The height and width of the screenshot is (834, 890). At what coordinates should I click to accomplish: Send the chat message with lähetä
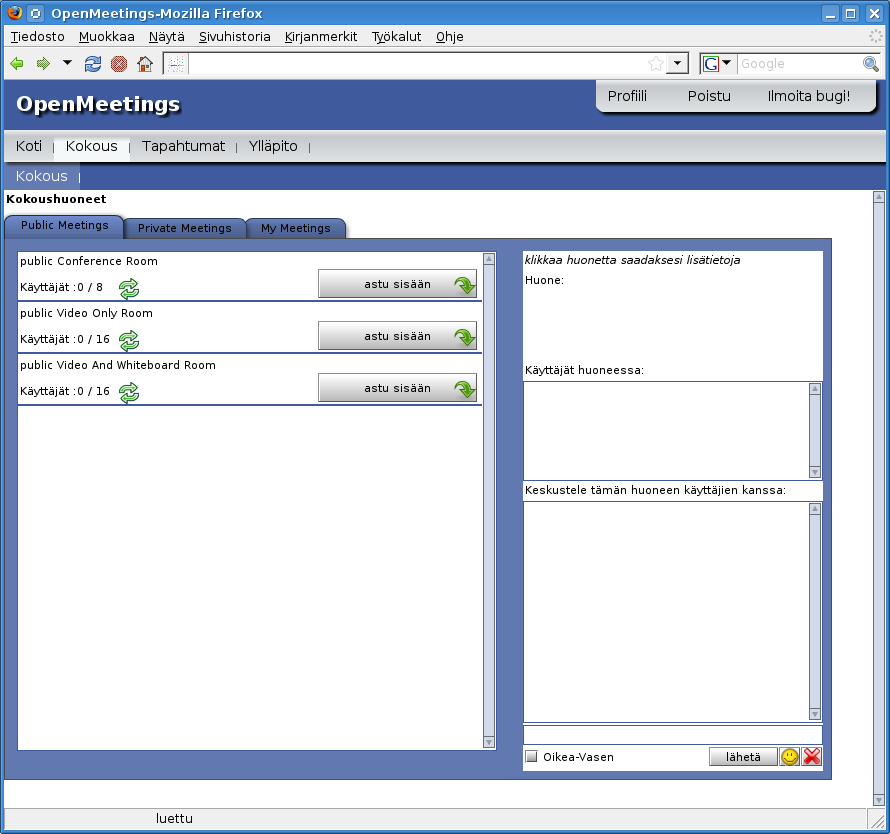[743, 757]
